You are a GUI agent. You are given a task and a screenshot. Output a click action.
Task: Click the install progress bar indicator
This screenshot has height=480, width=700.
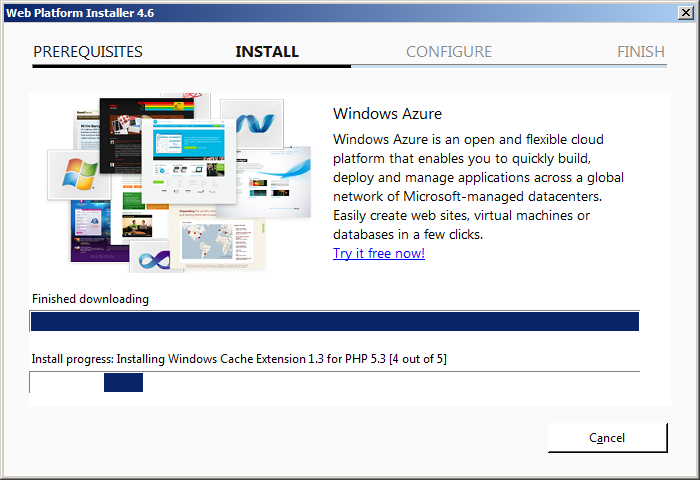(123, 383)
